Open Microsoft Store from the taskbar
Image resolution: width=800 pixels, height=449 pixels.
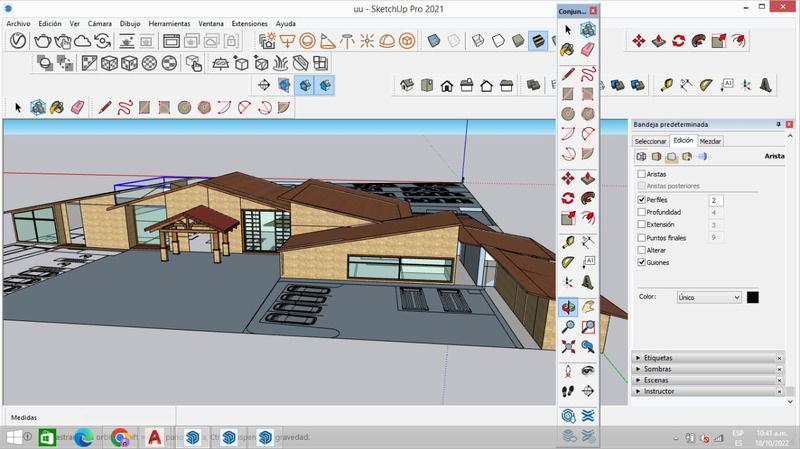[x=47, y=437]
